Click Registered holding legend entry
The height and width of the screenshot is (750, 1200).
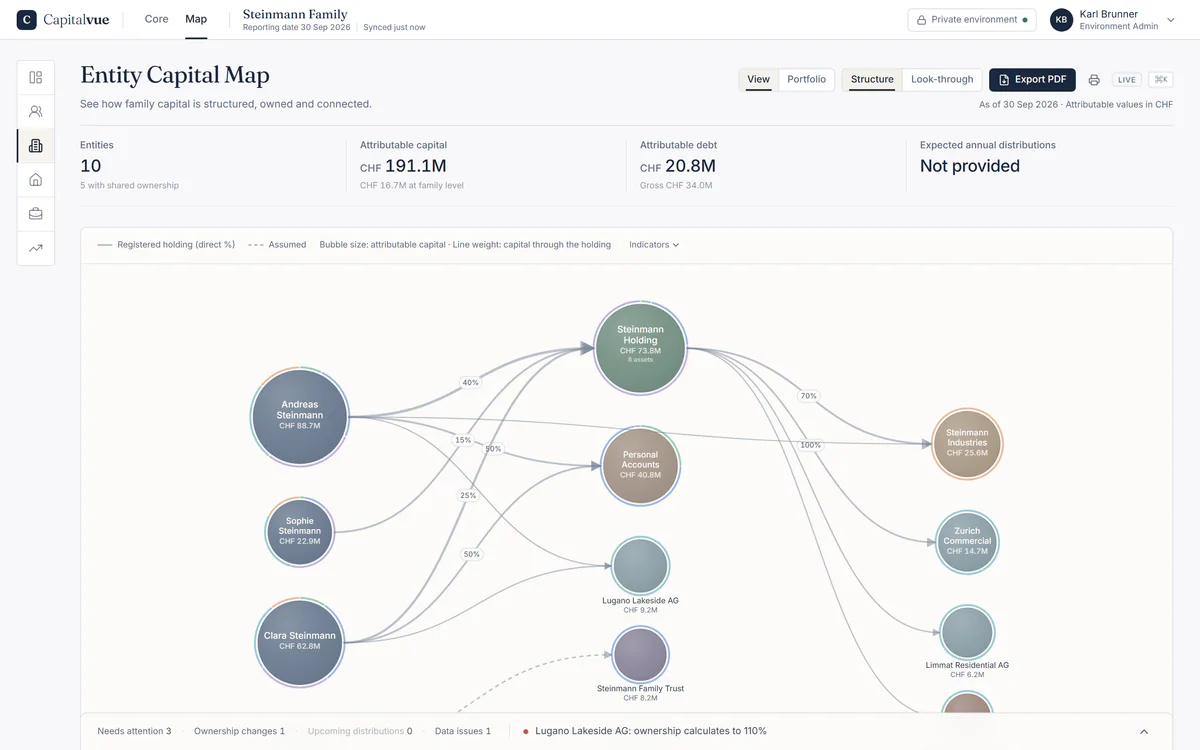[x=166, y=245]
